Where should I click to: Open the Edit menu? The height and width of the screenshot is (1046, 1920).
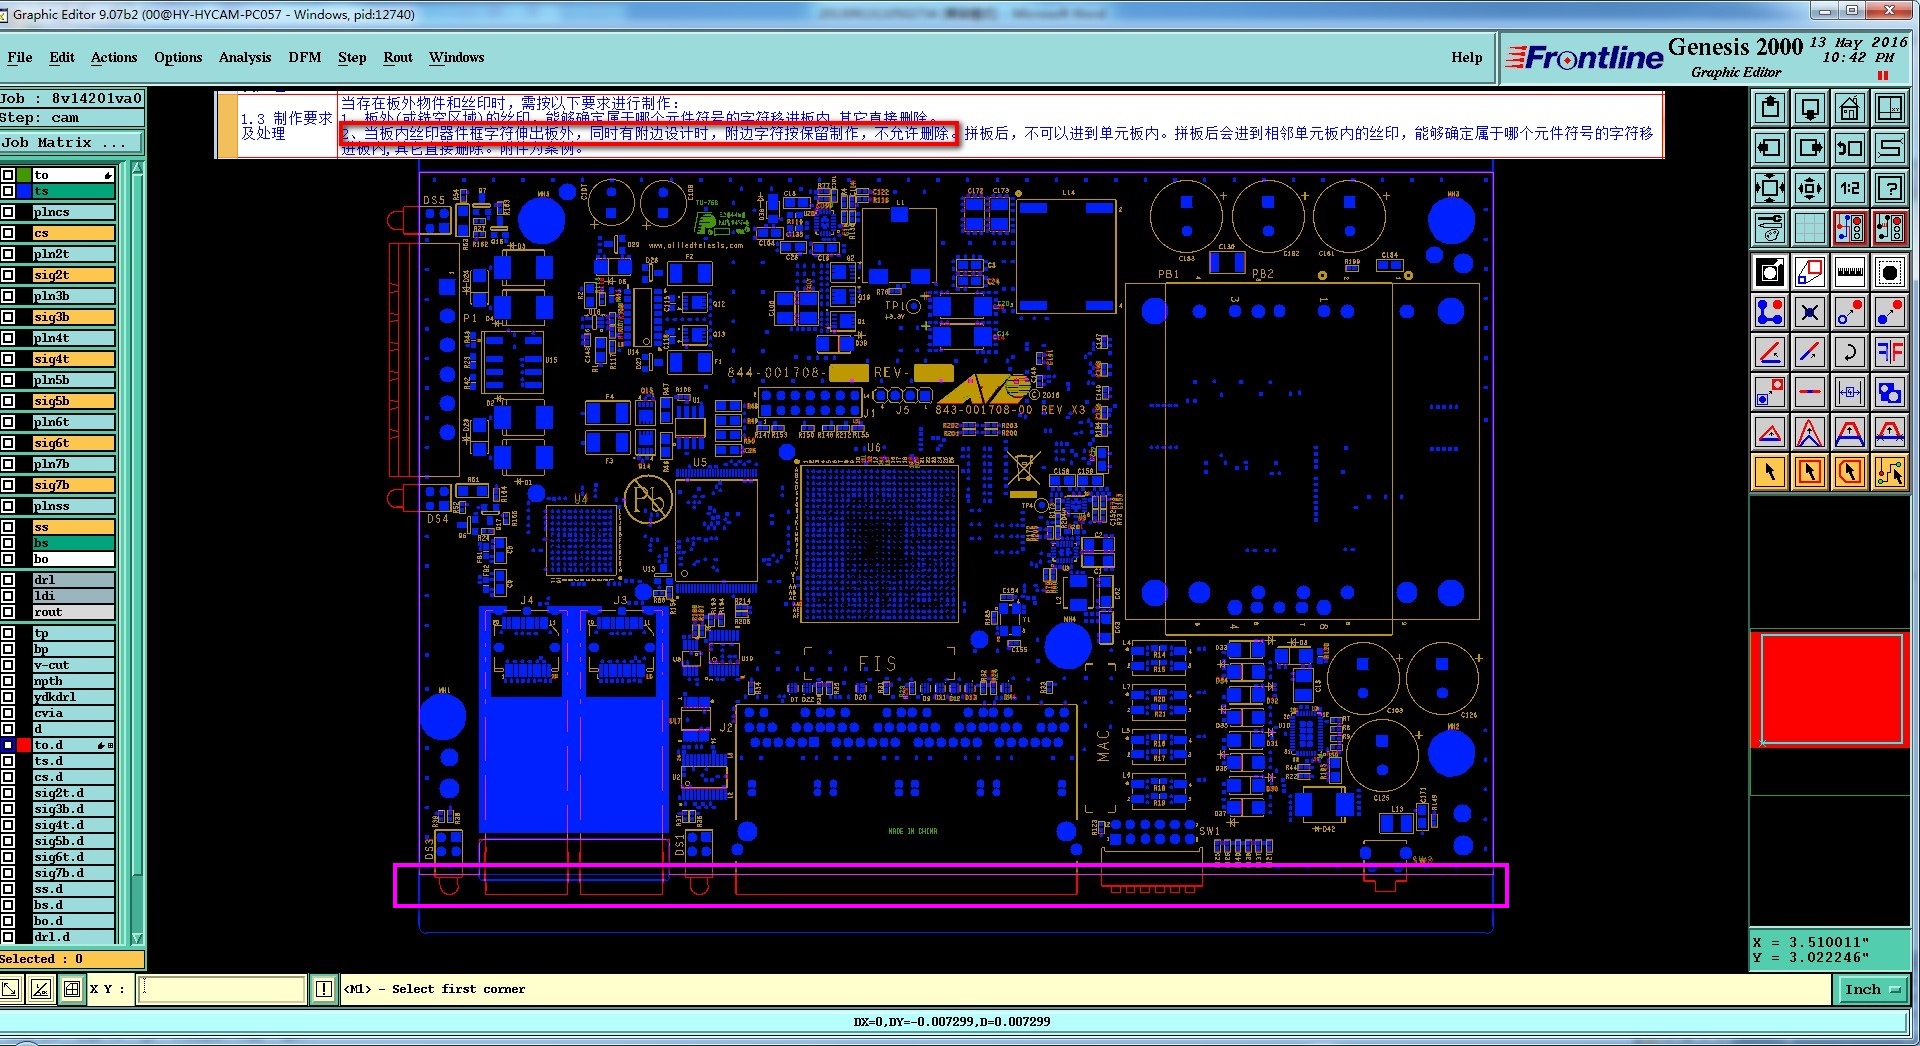click(x=62, y=57)
